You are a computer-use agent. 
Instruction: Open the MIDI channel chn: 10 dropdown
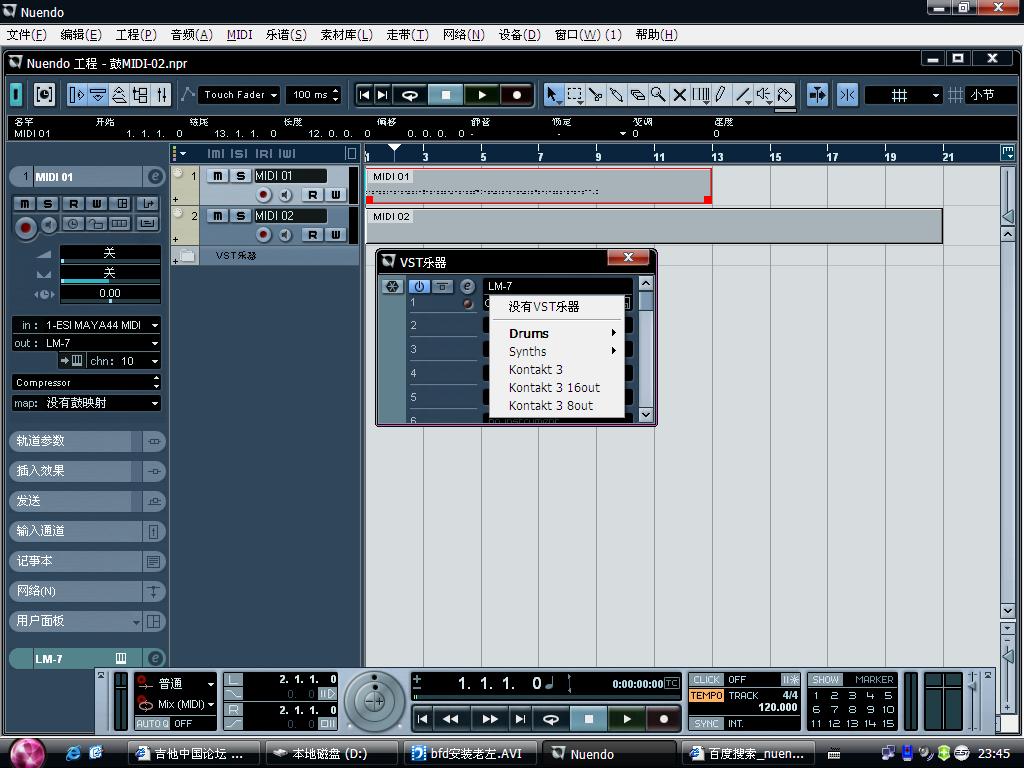click(124, 360)
